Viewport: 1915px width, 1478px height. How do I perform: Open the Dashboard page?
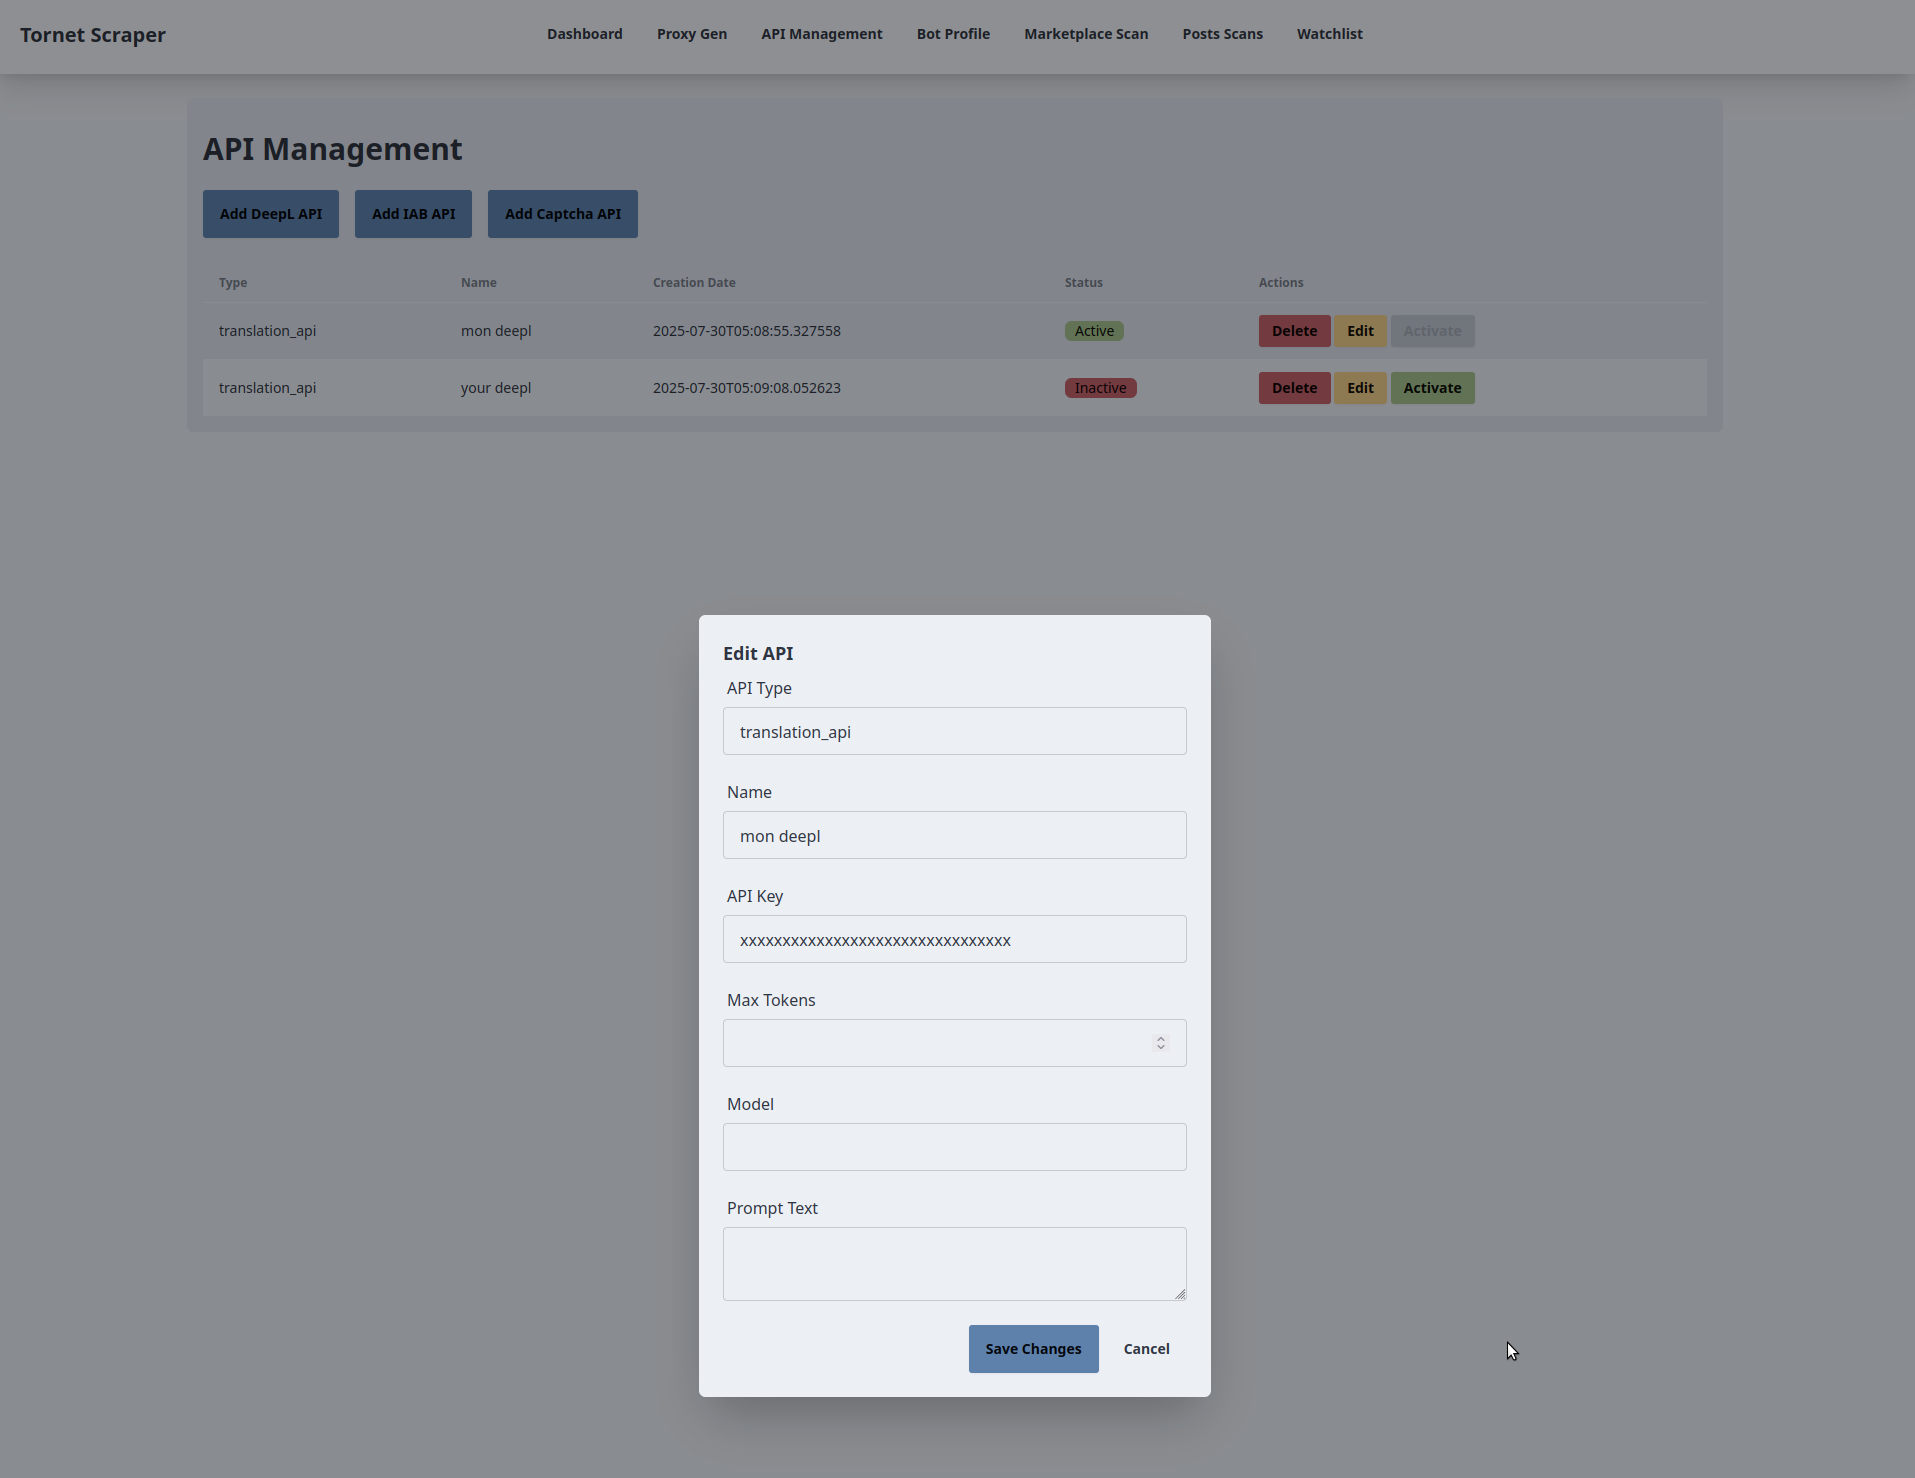pyautogui.click(x=584, y=33)
